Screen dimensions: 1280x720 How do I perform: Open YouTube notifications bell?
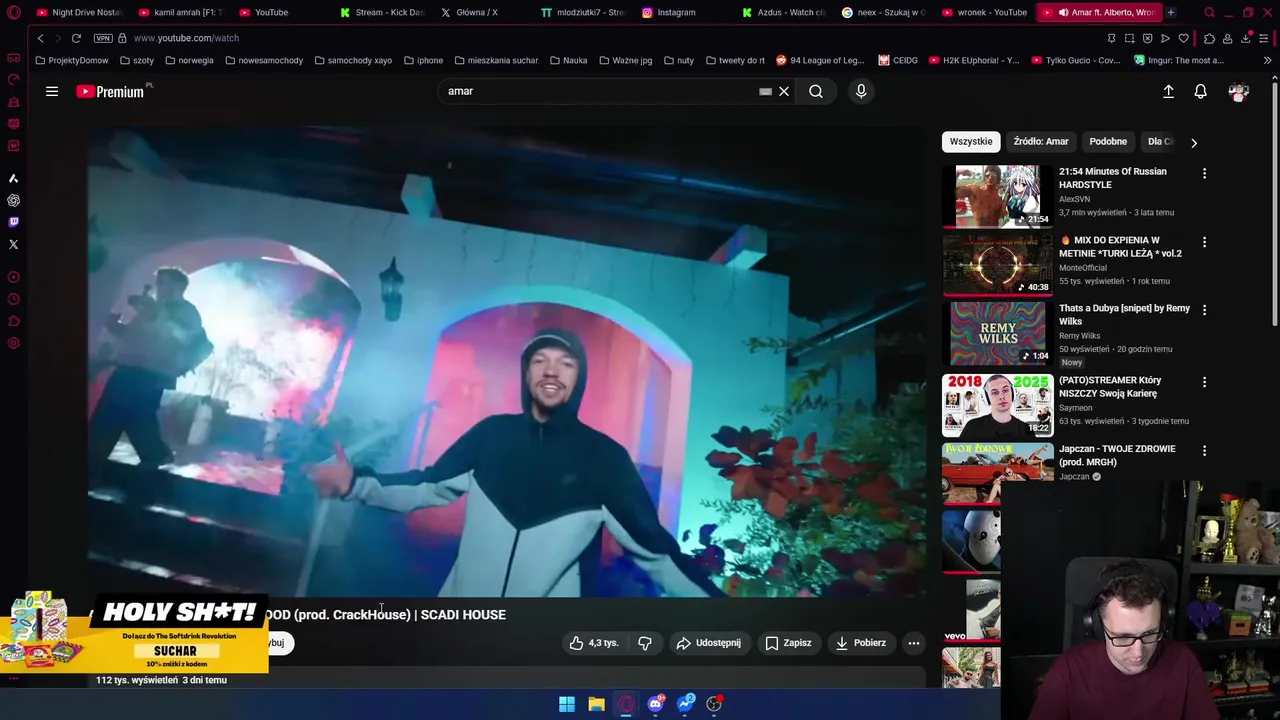pyautogui.click(x=1201, y=91)
